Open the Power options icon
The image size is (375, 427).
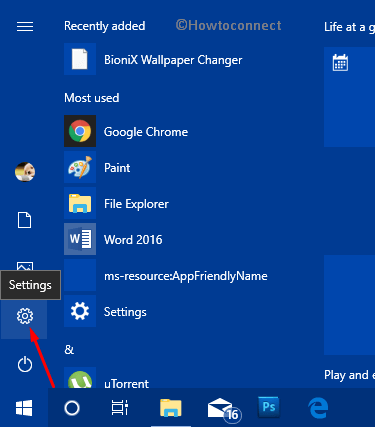pos(25,364)
